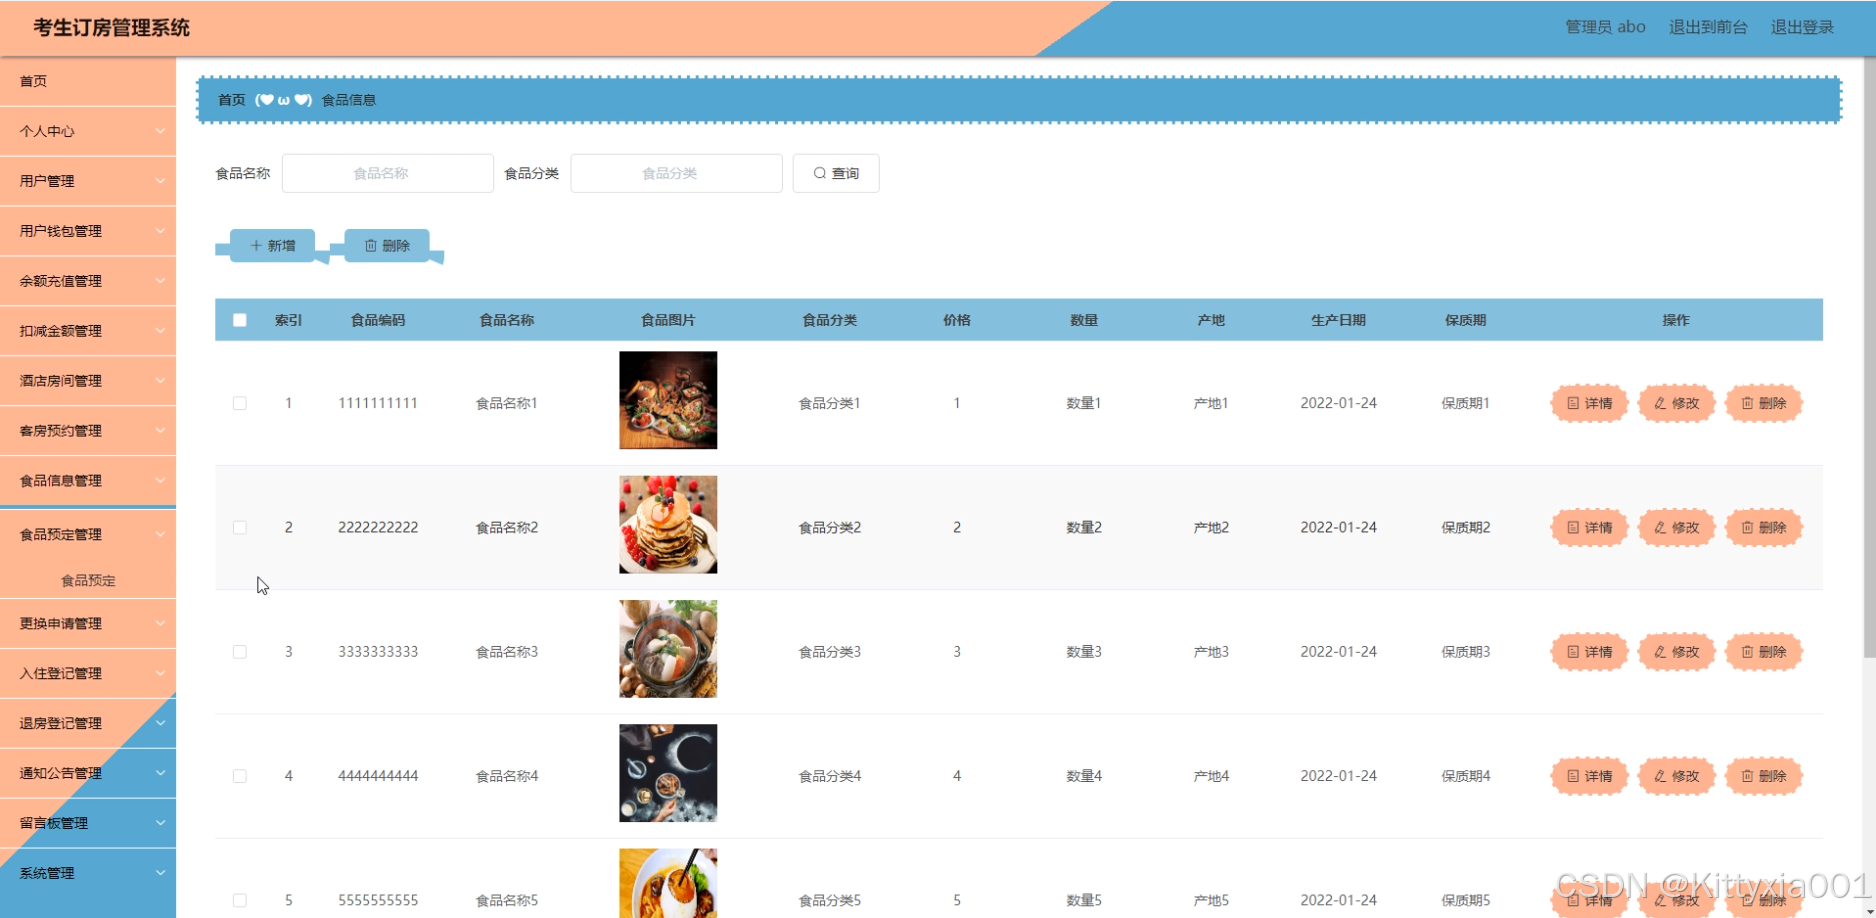Click the trash icon on toolbar 删除 button
1876x918 pixels.
point(371,245)
